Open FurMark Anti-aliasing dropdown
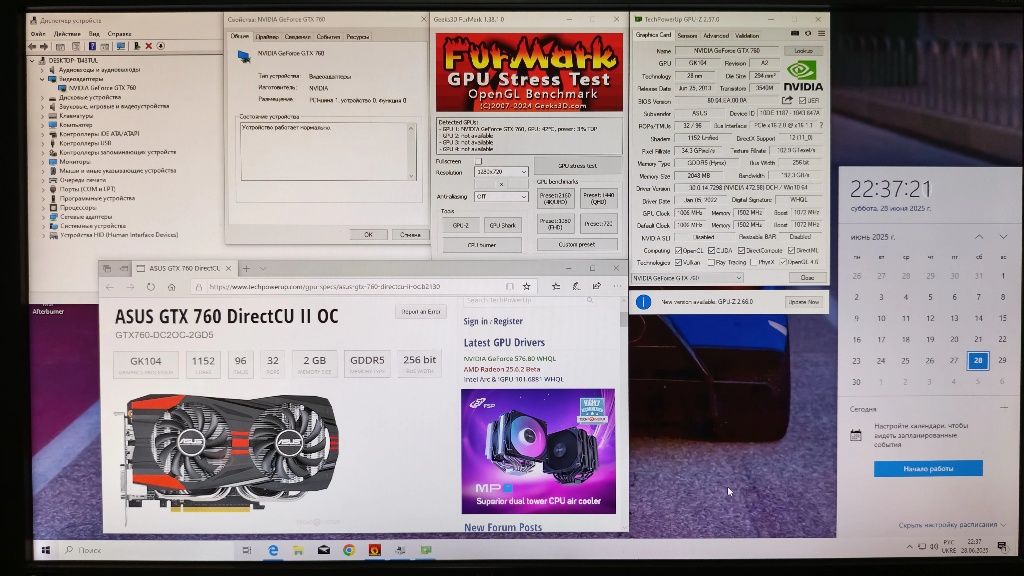Image resolution: width=1024 pixels, height=576 pixels. [x=501, y=196]
